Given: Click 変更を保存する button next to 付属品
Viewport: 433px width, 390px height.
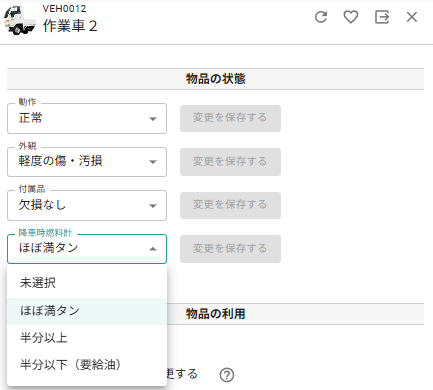Looking at the screenshot, I should click(x=230, y=205).
